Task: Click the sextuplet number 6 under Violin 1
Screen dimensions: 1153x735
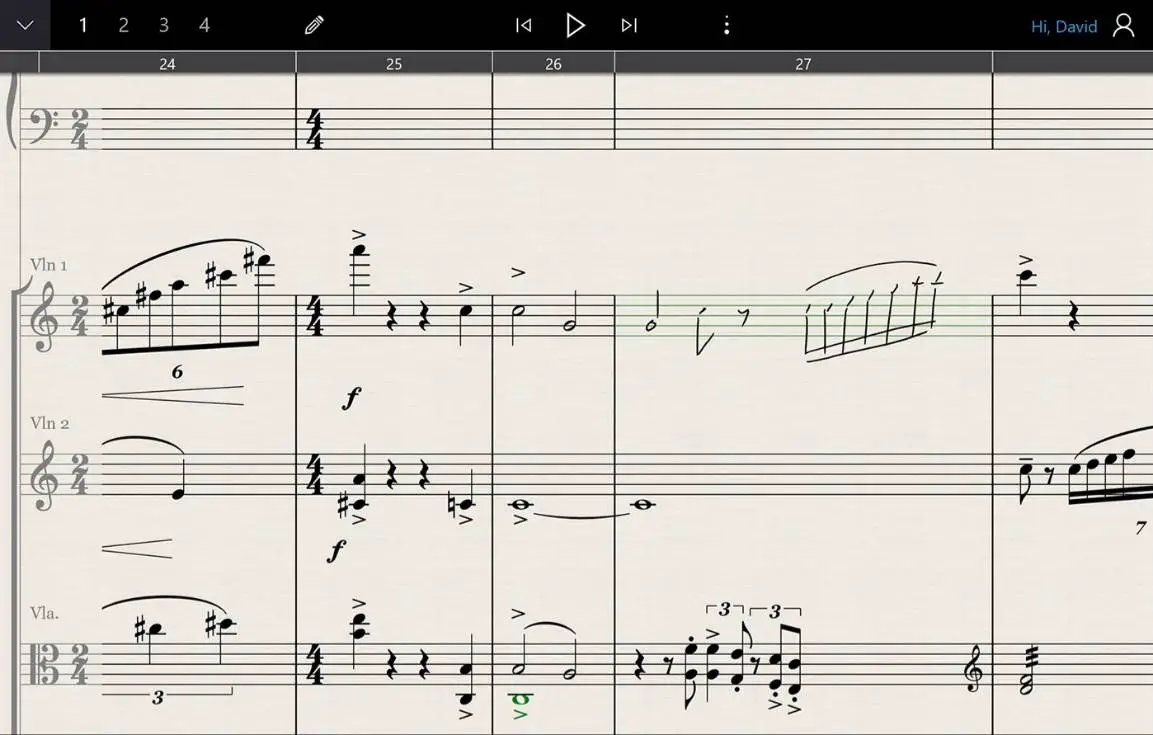Action: coord(177,372)
